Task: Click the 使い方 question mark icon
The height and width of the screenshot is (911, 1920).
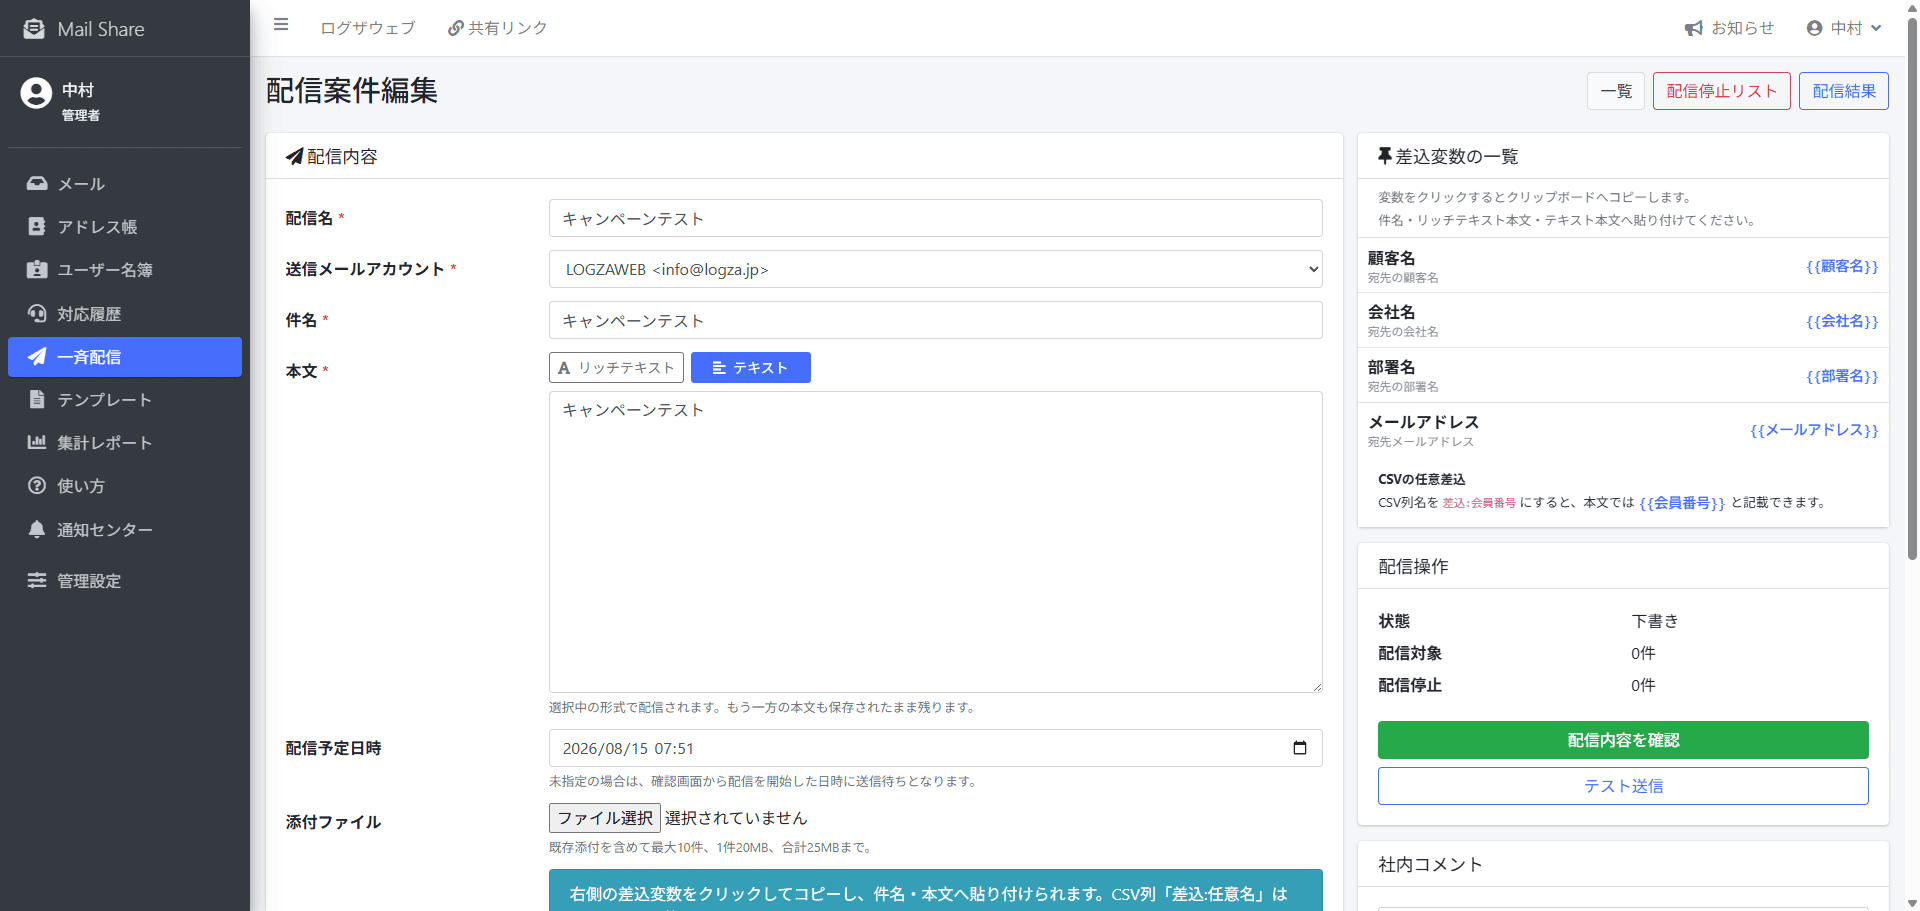Action: click(x=37, y=485)
